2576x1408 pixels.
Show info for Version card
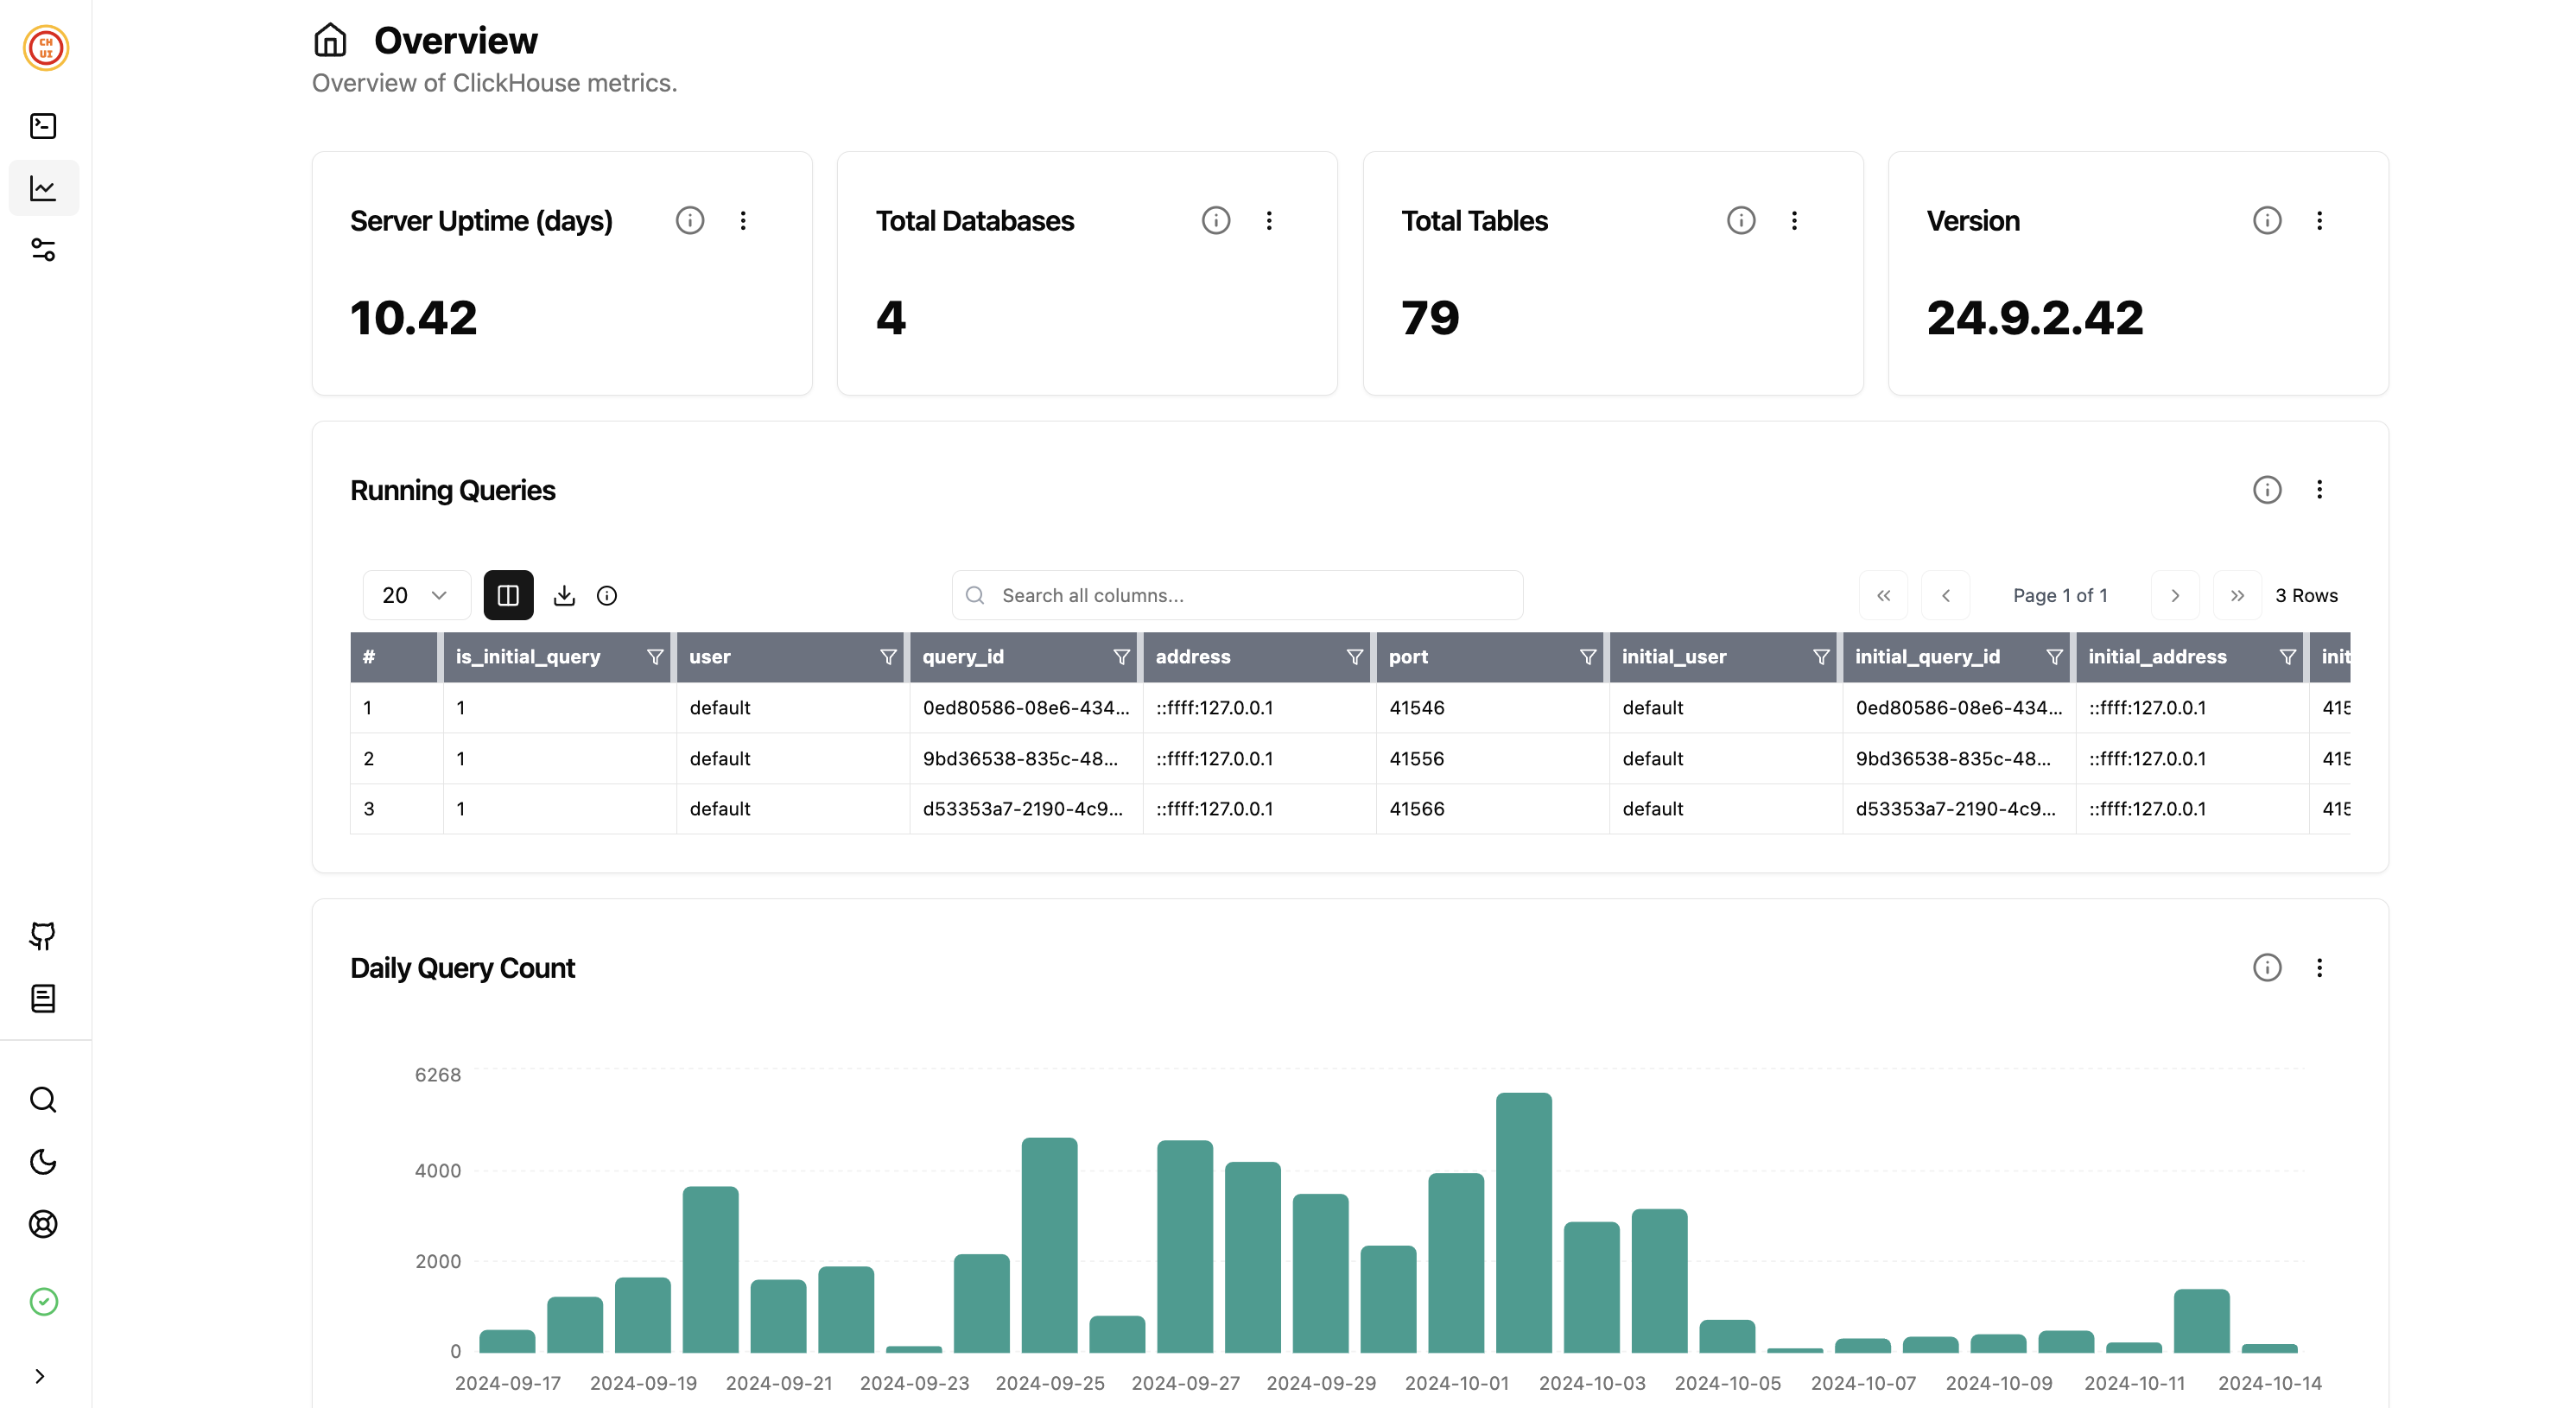[2267, 220]
